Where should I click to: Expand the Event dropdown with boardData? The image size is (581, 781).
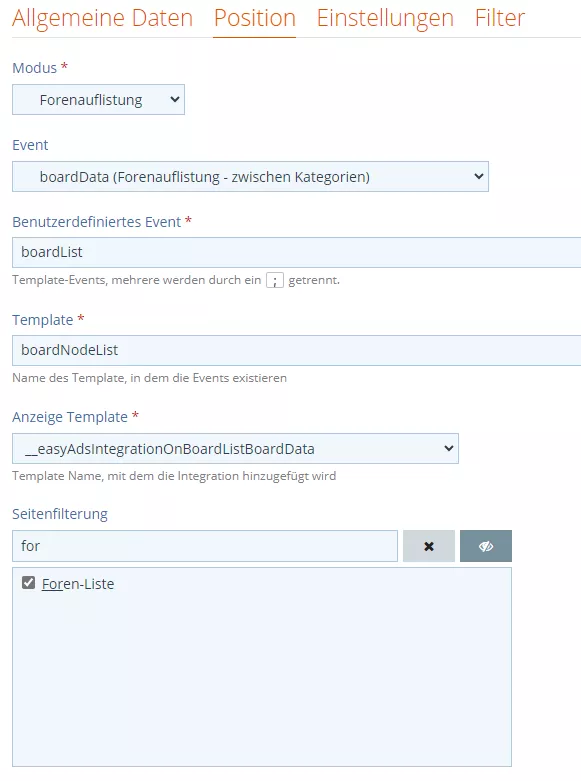pyautogui.click(x=250, y=176)
